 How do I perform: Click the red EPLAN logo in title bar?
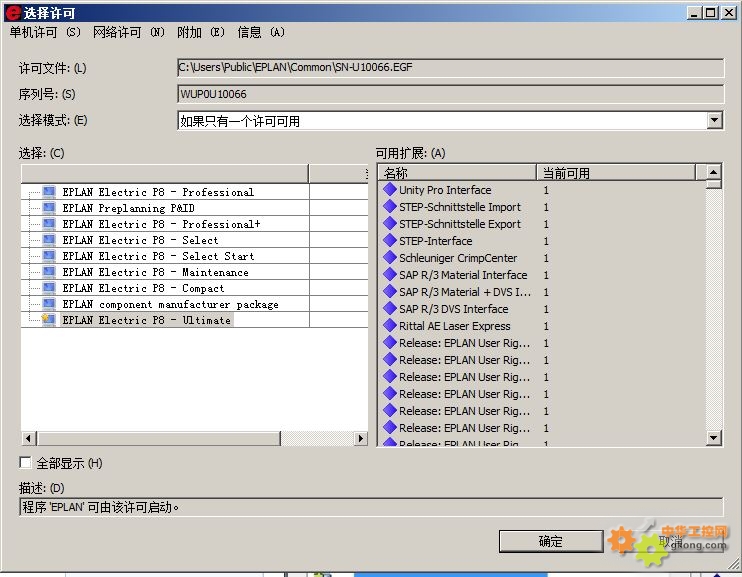(13, 13)
